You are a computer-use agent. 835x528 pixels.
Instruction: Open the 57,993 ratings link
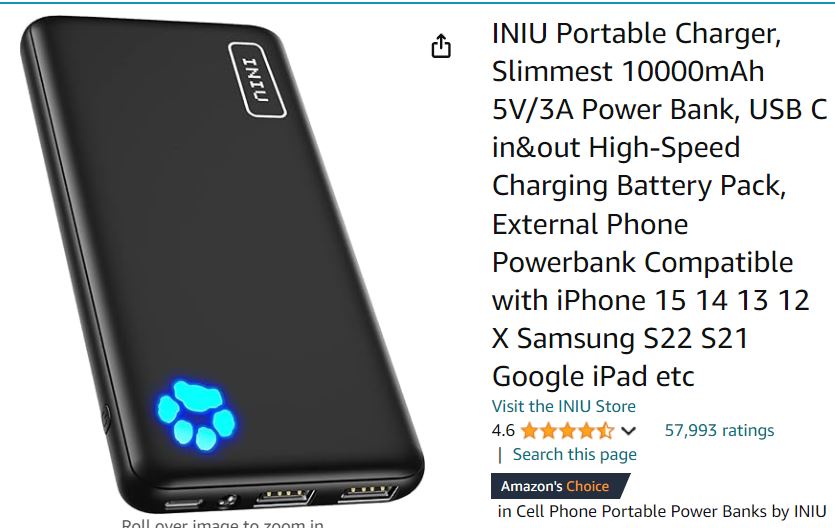tap(719, 430)
